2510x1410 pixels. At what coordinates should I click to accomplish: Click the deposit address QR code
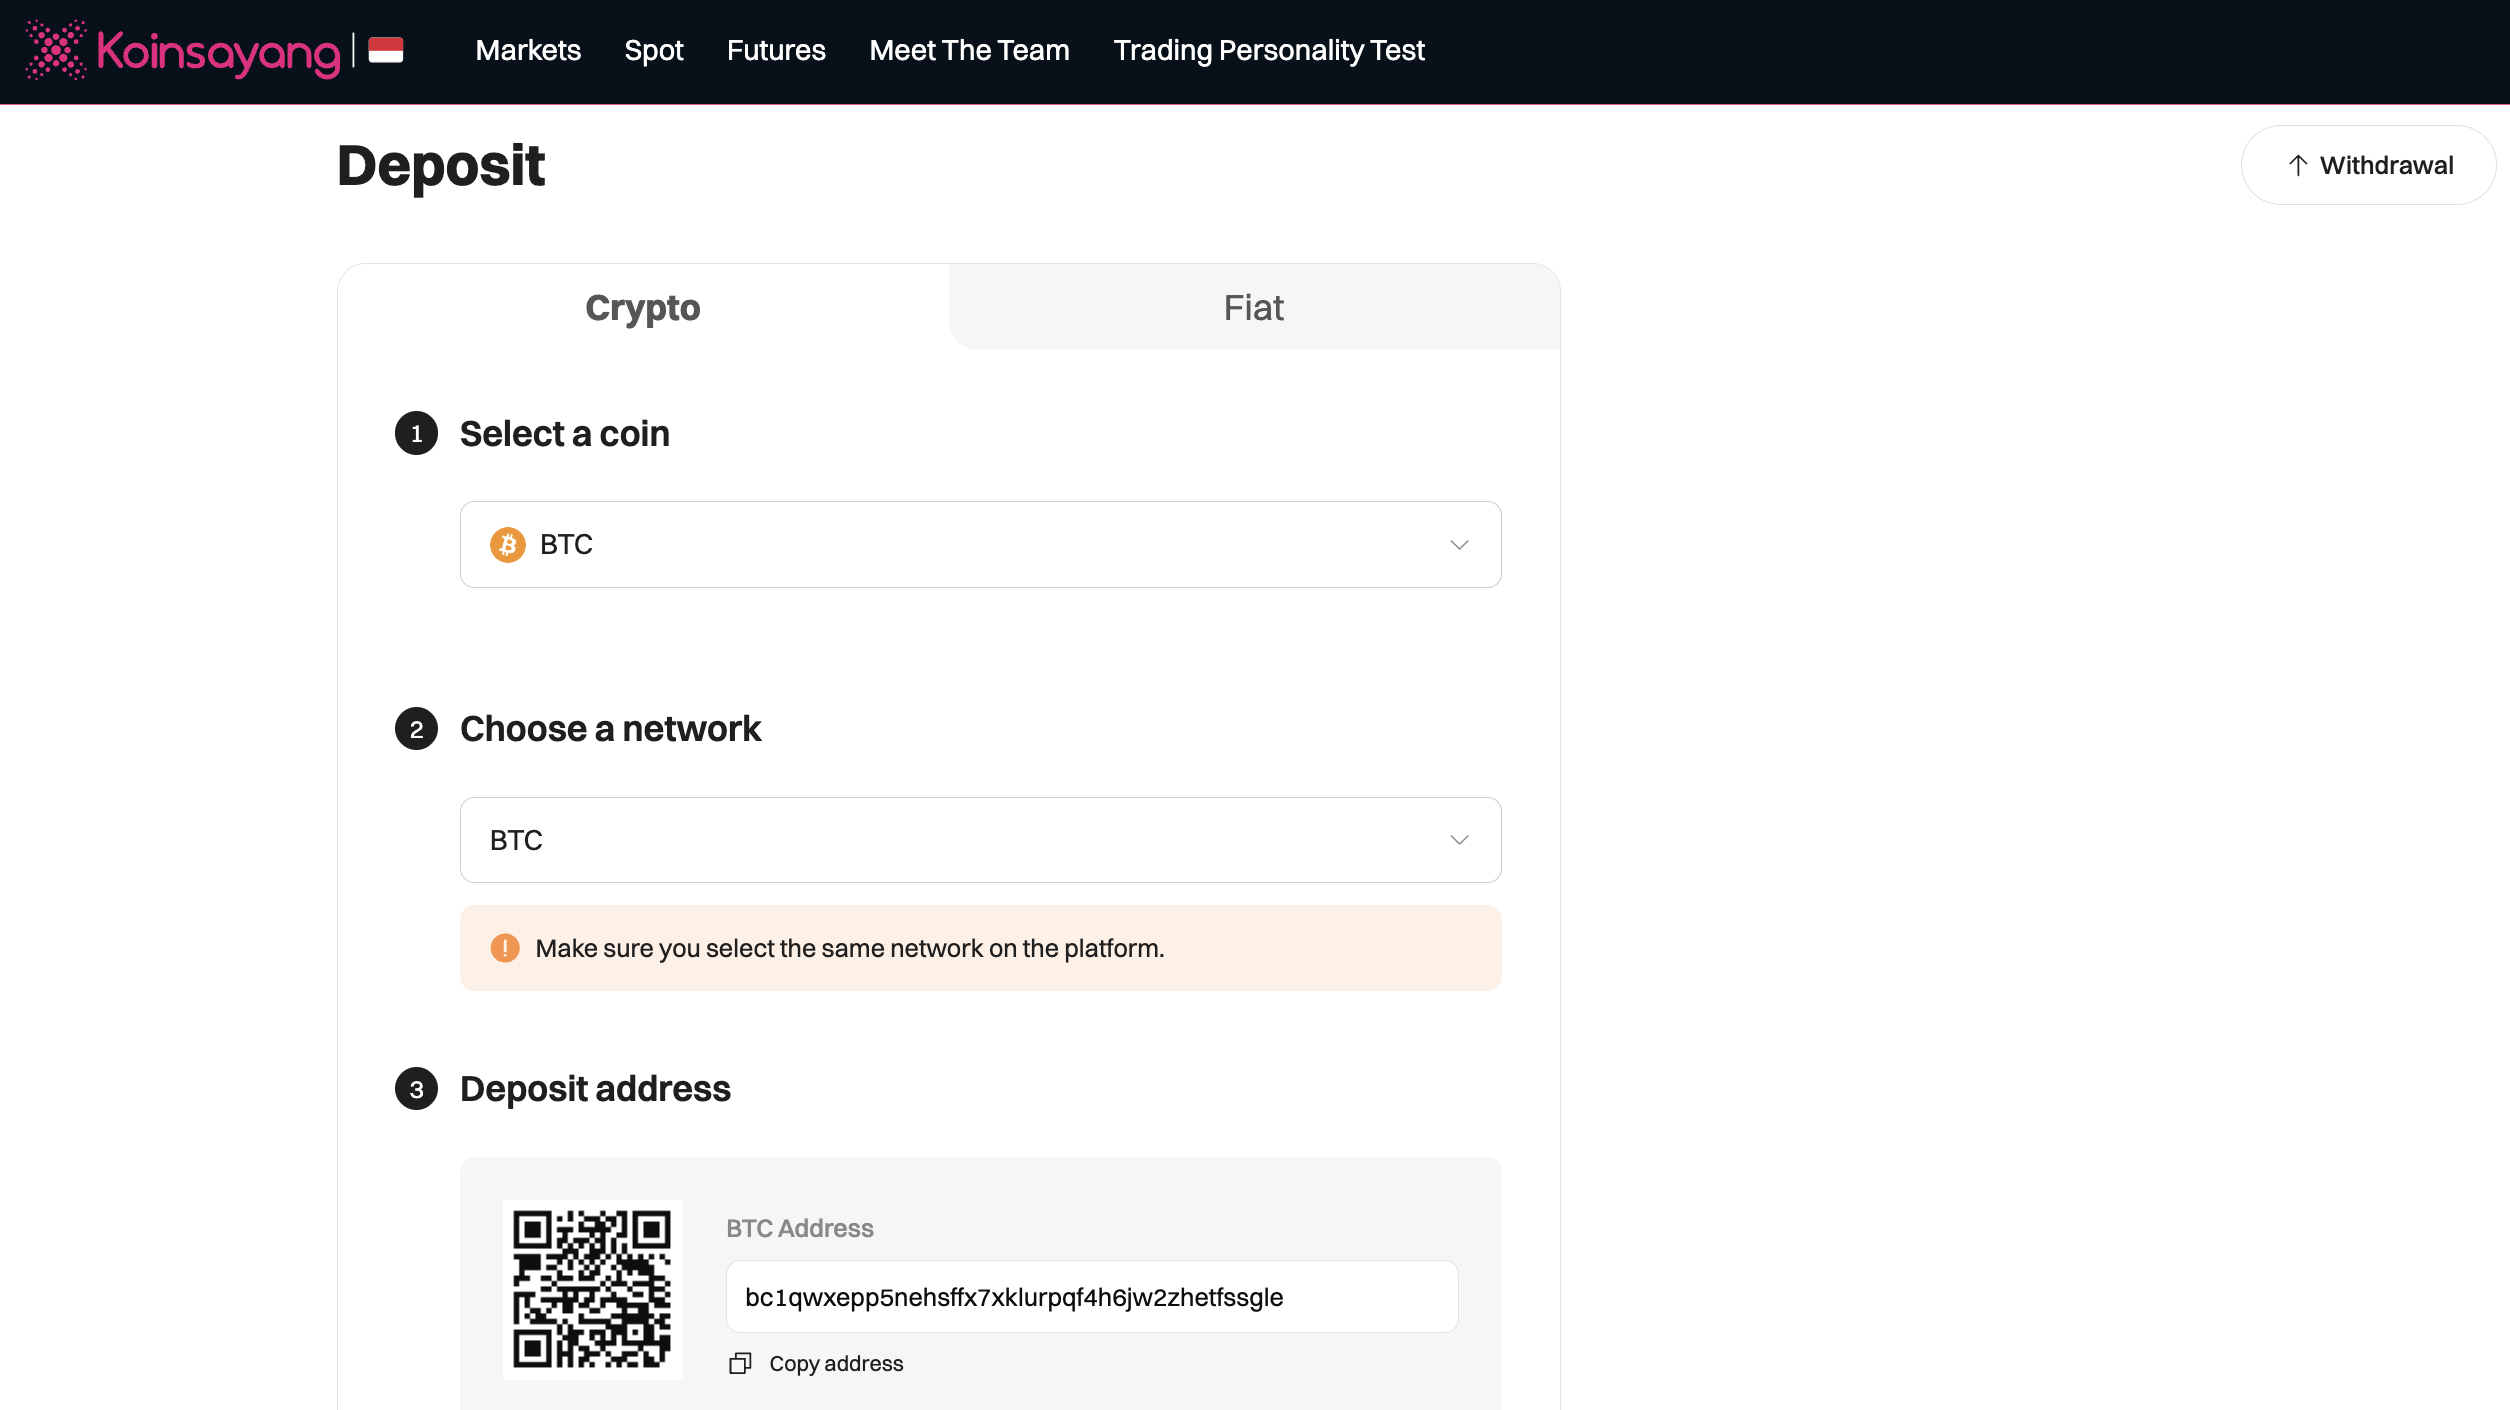(x=592, y=1289)
